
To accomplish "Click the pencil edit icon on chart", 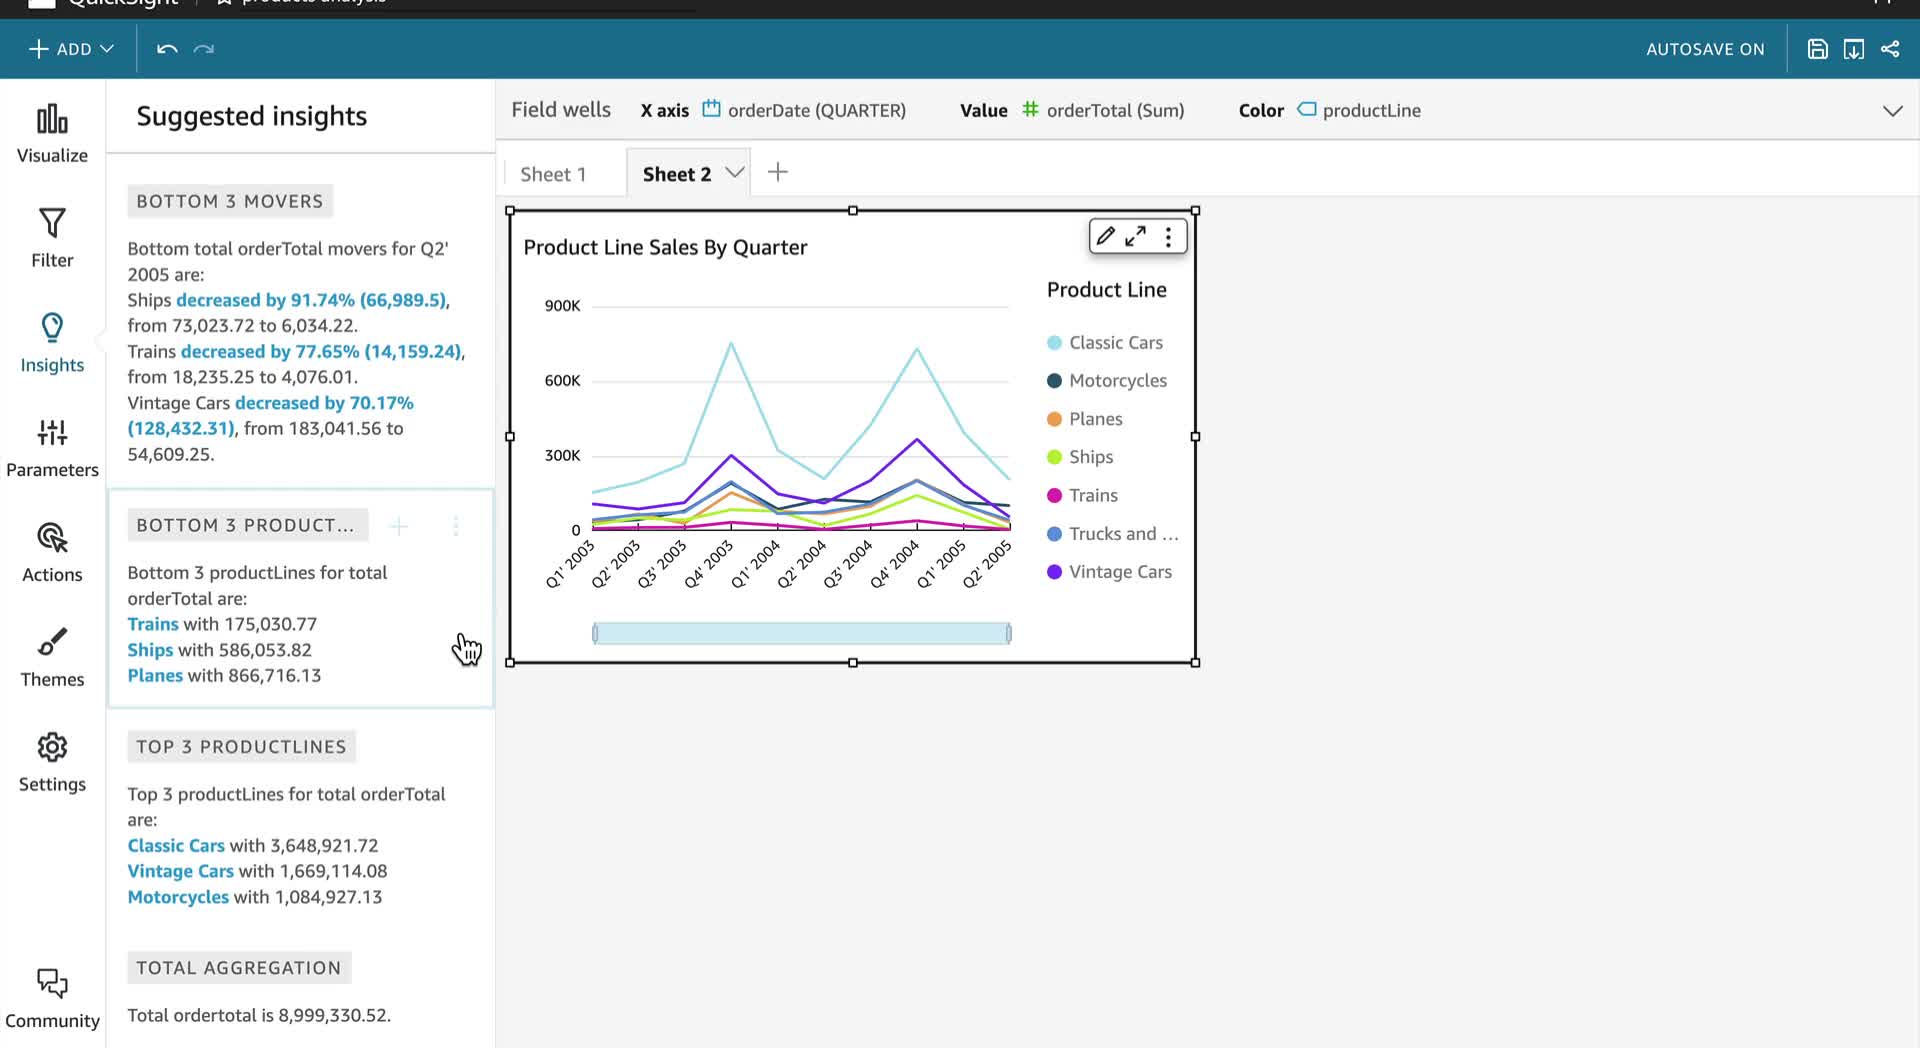I will click(x=1105, y=237).
